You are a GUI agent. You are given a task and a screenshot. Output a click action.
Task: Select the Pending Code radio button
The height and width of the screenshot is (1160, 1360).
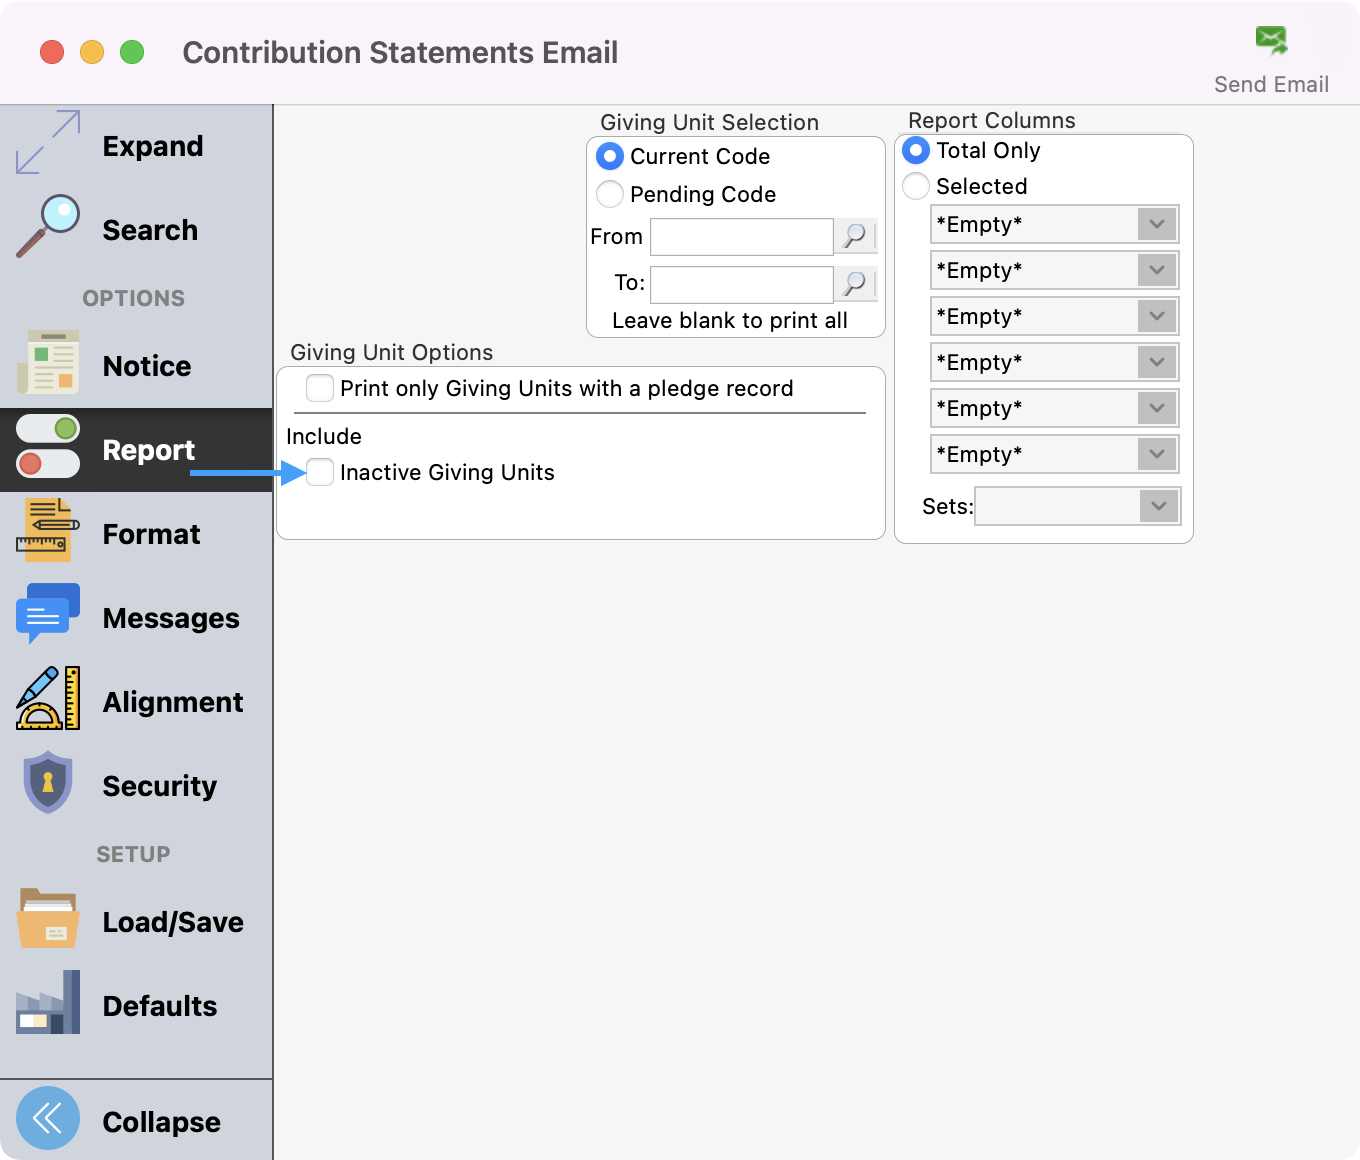(x=610, y=194)
